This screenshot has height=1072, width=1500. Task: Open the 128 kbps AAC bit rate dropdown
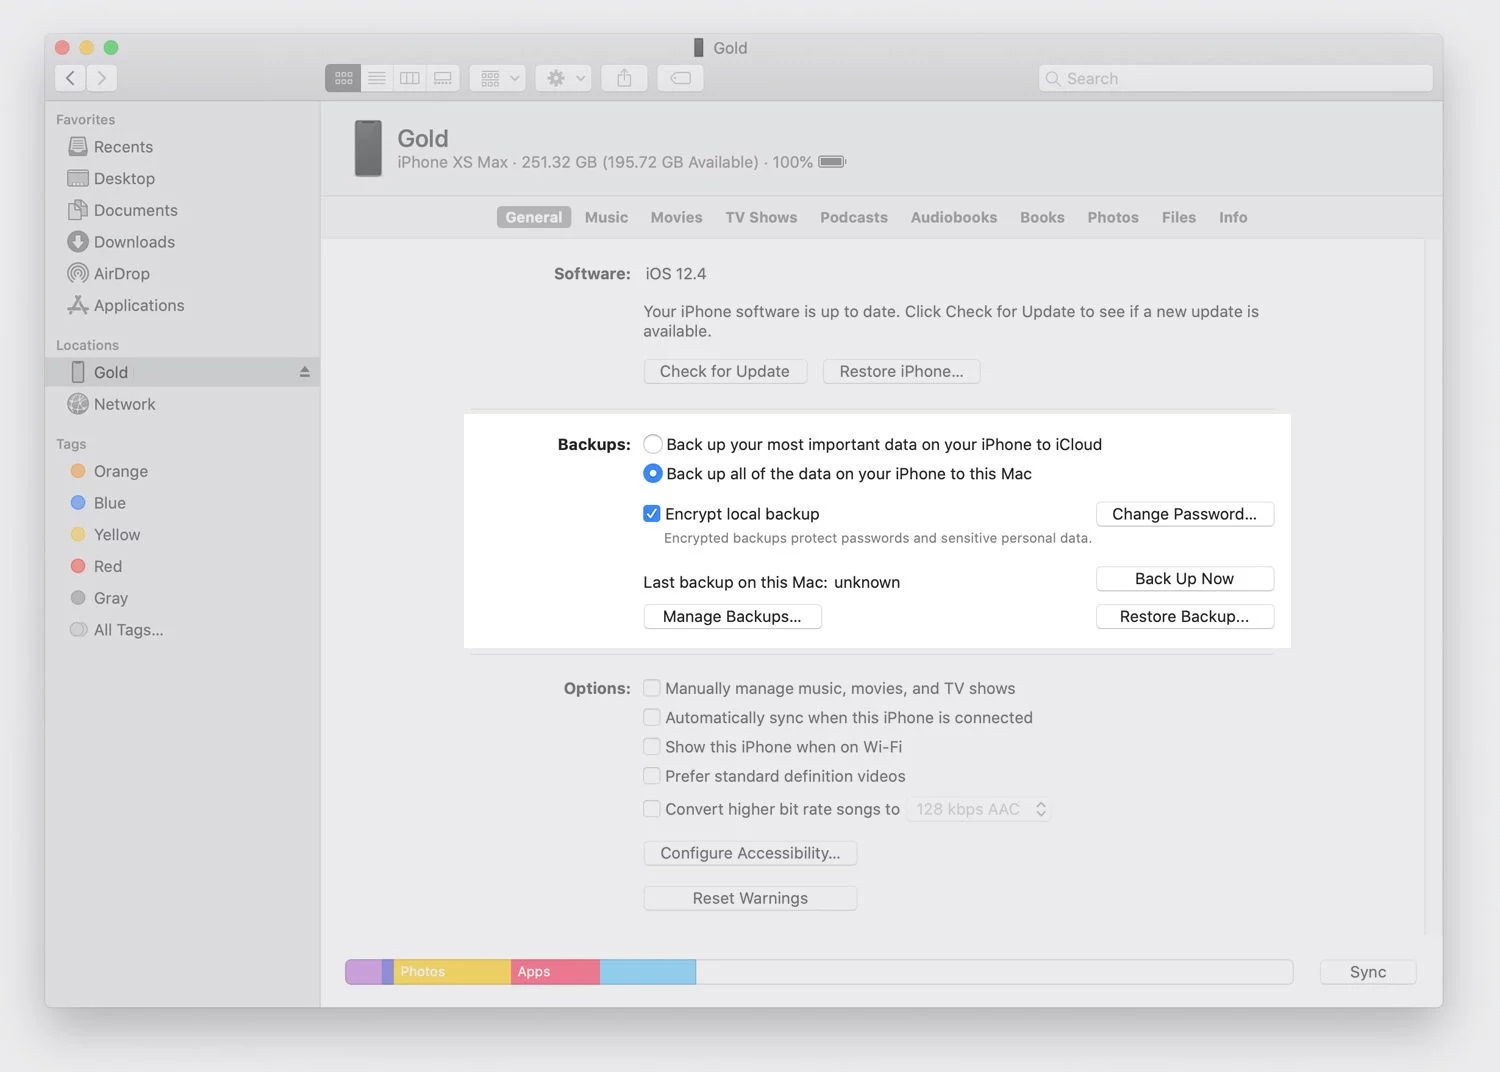coord(979,809)
